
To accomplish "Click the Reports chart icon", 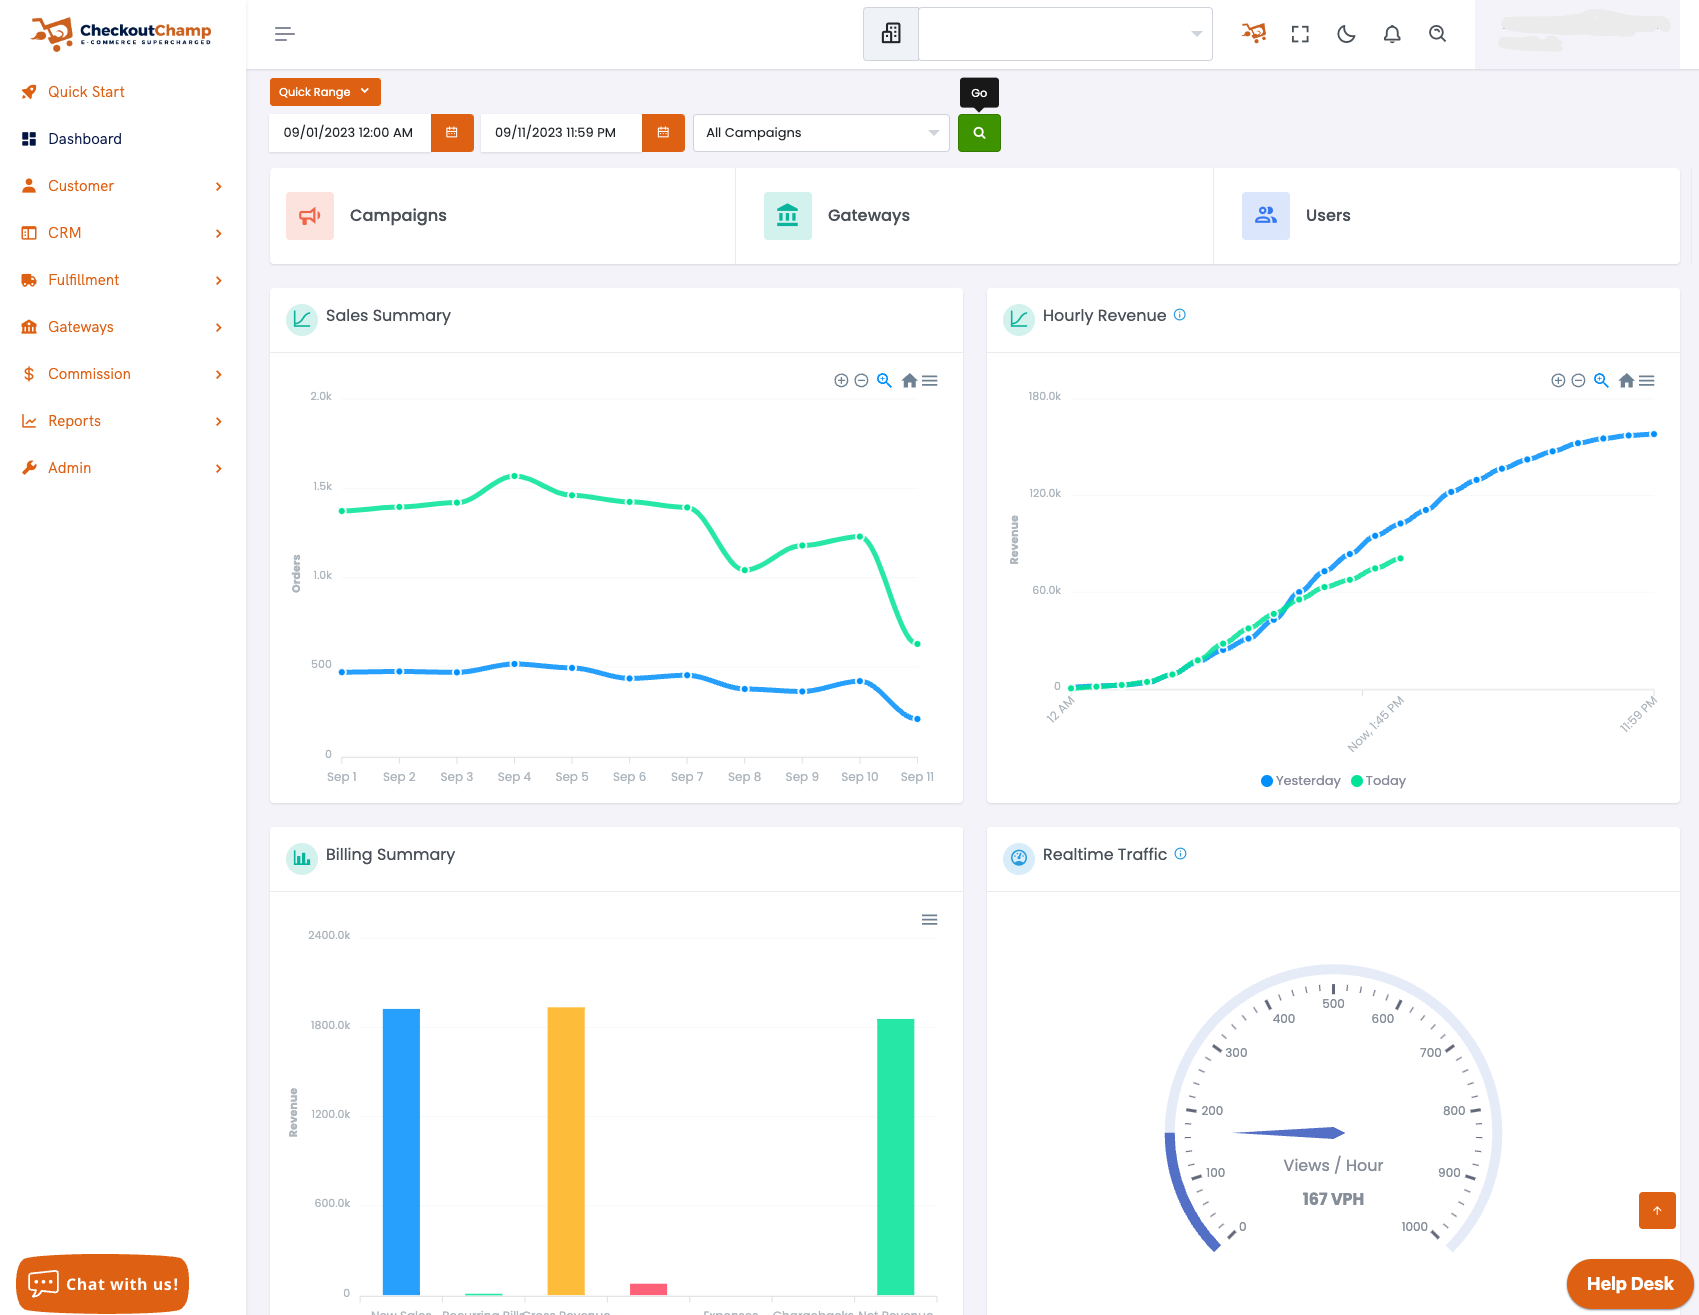I will (29, 421).
